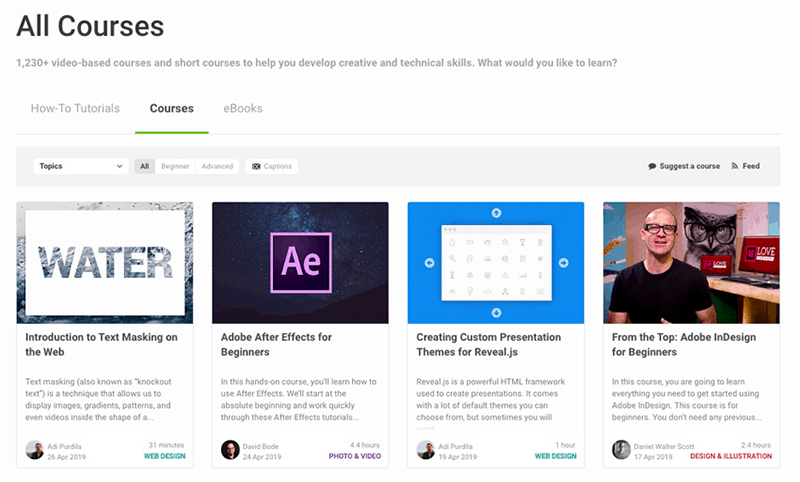Click the right arrow icon in Reveal.js thumbnail
The width and height of the screenshot is (800, 482).
[563, 263]
